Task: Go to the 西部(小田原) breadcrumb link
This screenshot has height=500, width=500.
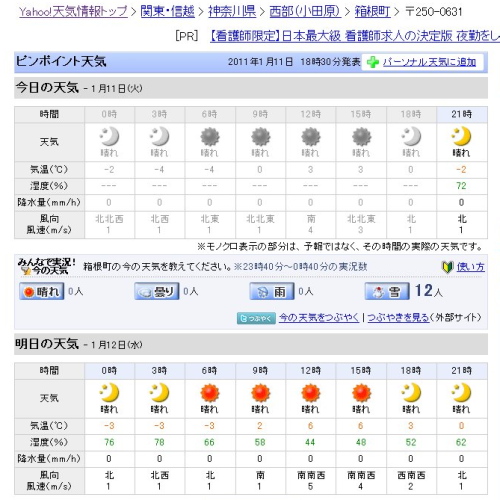Action: [x=305, y=12]
